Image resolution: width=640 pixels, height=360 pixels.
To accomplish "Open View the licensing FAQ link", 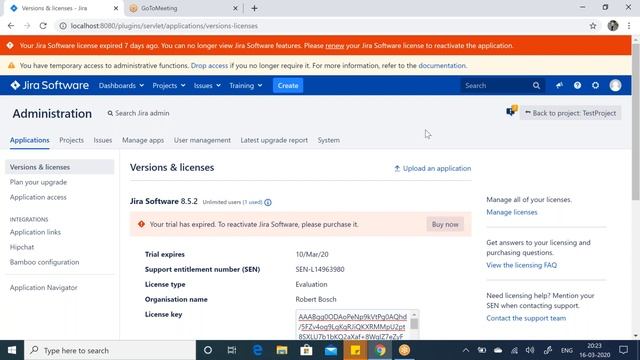I will [x=521, y=265].
